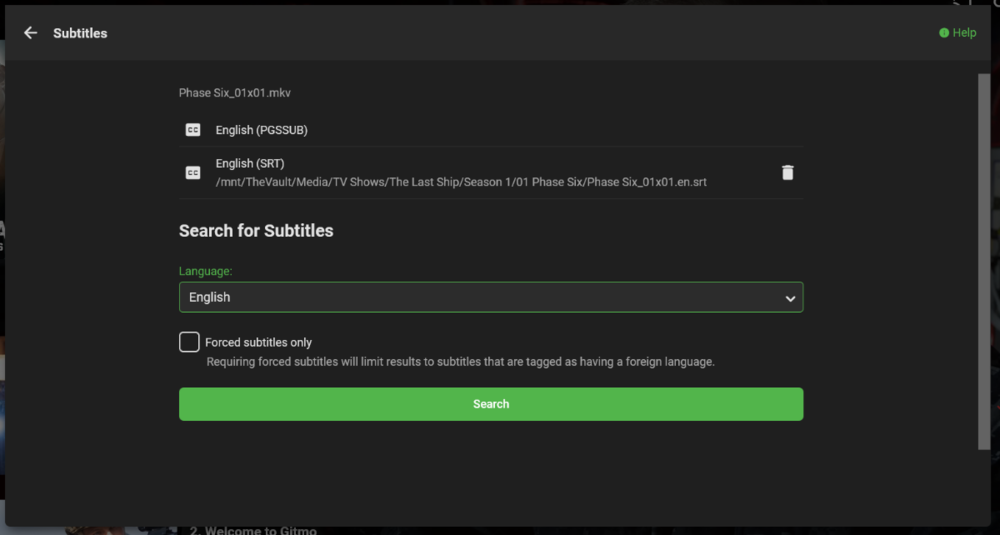1000x535 pixels.
Task: Click the dialog's vertical scrollbar
Action: pyautogui.click(x=983, y=260)
